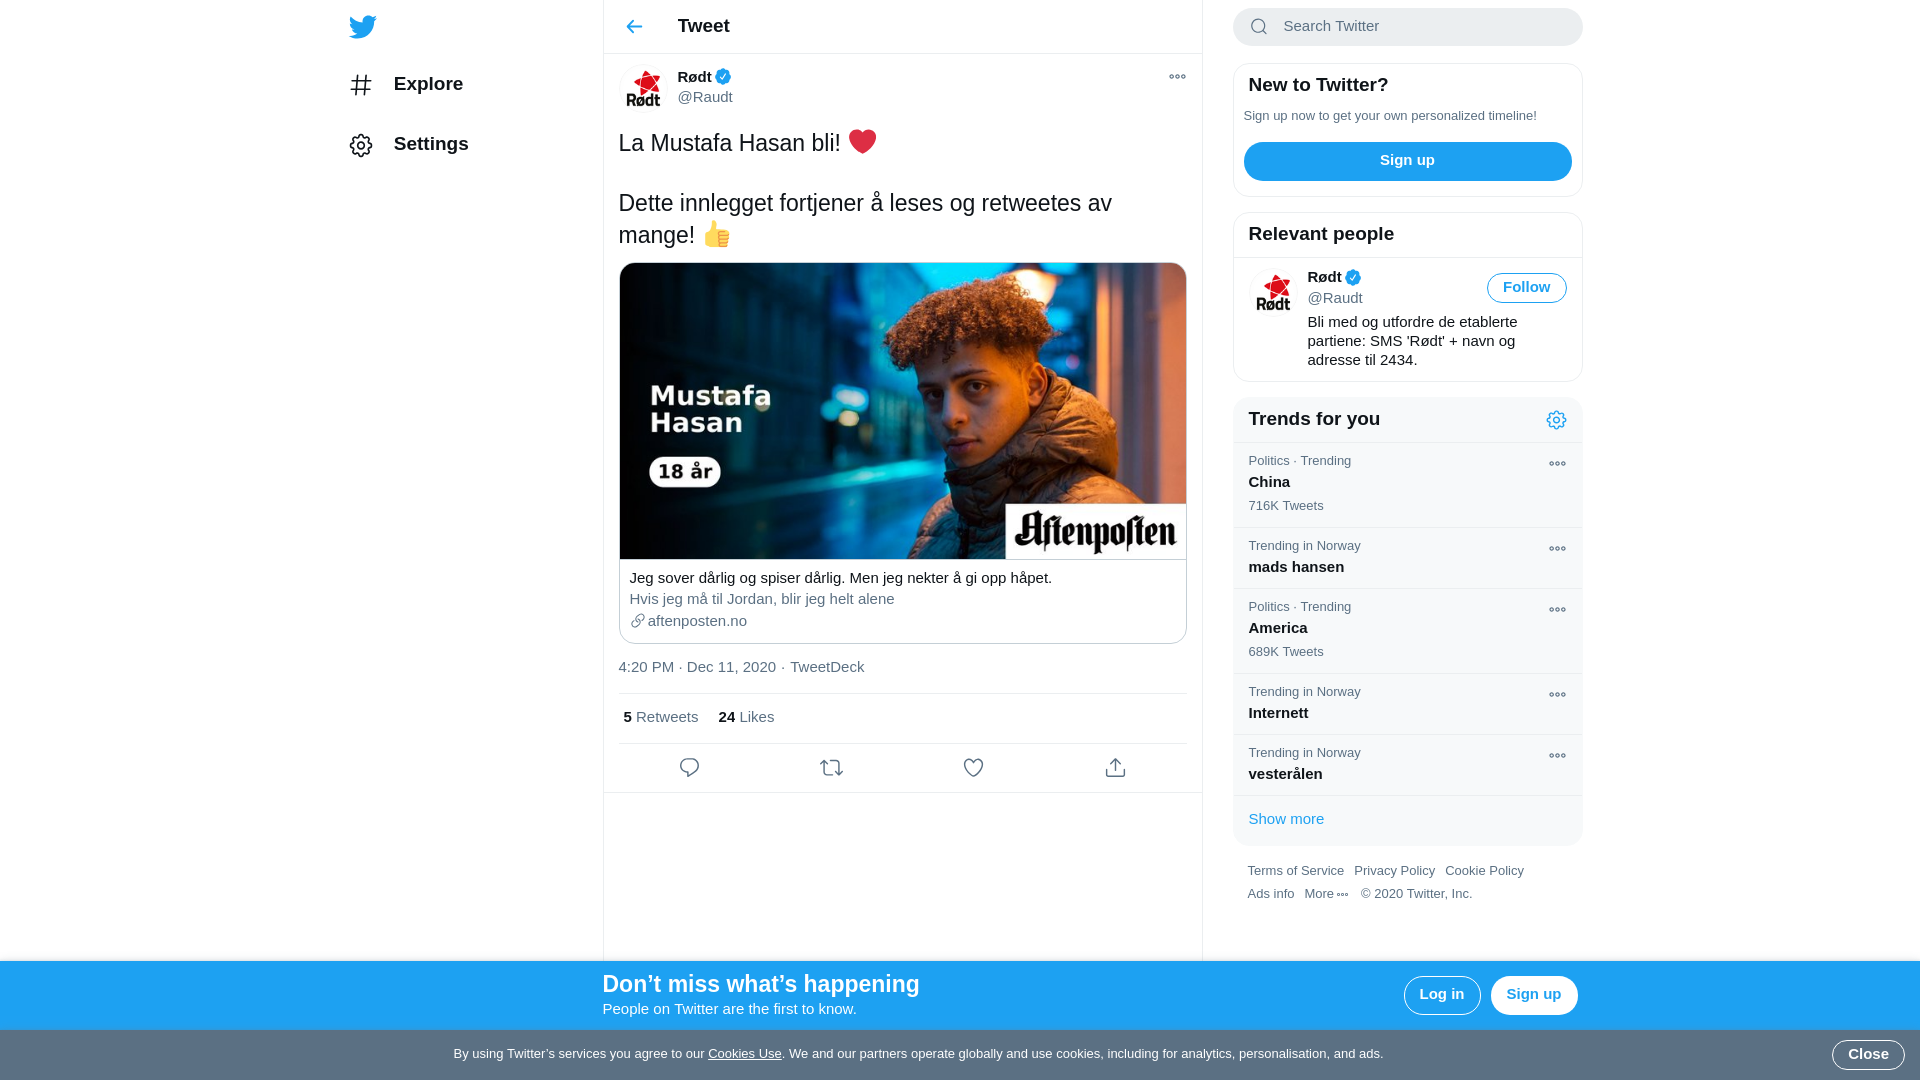Image resolution: width=1920 pixels, height=1080 pixels.
Task: Share the tweet via share icon
Action: point(1115,768)
